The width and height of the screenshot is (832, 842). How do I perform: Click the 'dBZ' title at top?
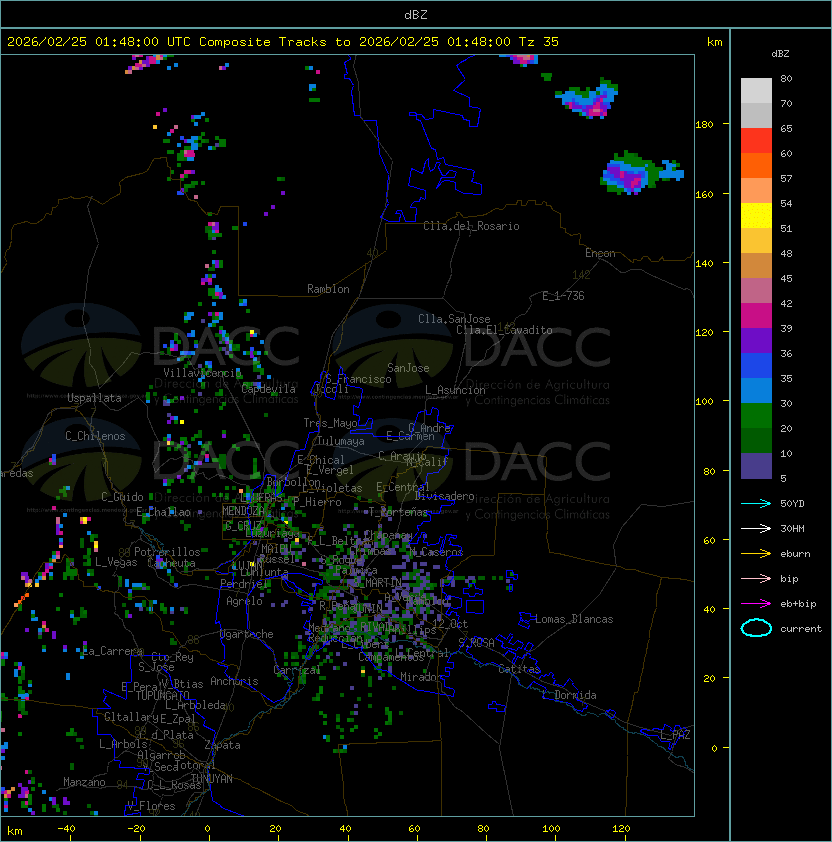[416, 14]
